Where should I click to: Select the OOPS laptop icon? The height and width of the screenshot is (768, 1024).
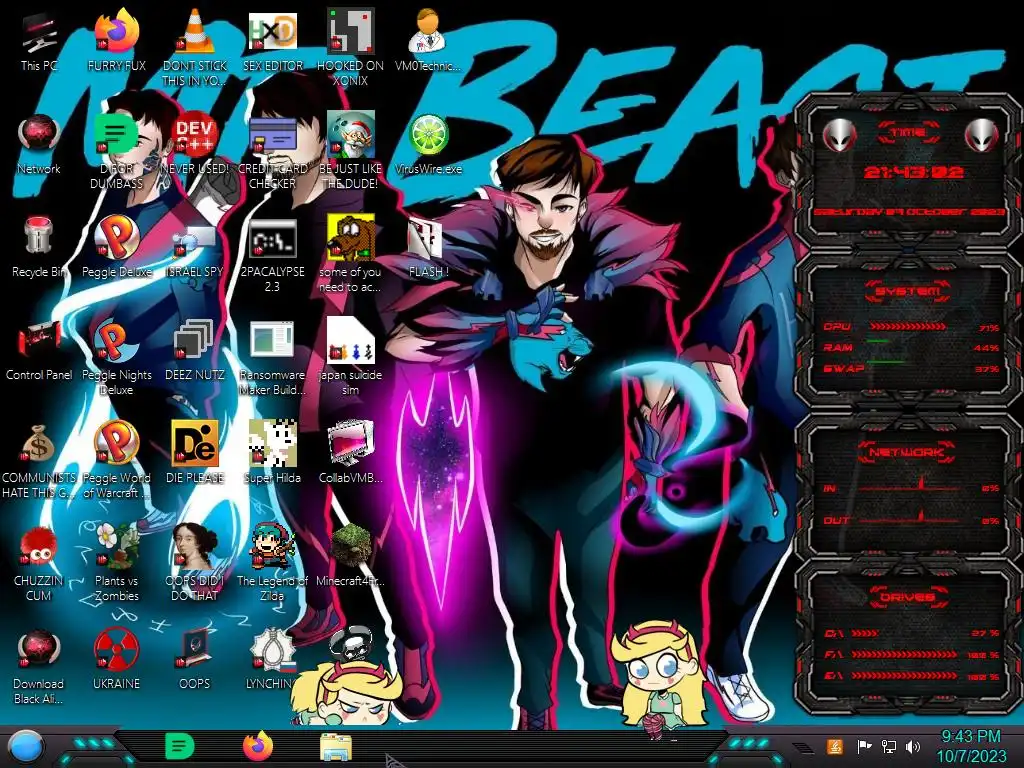point(195,660)
